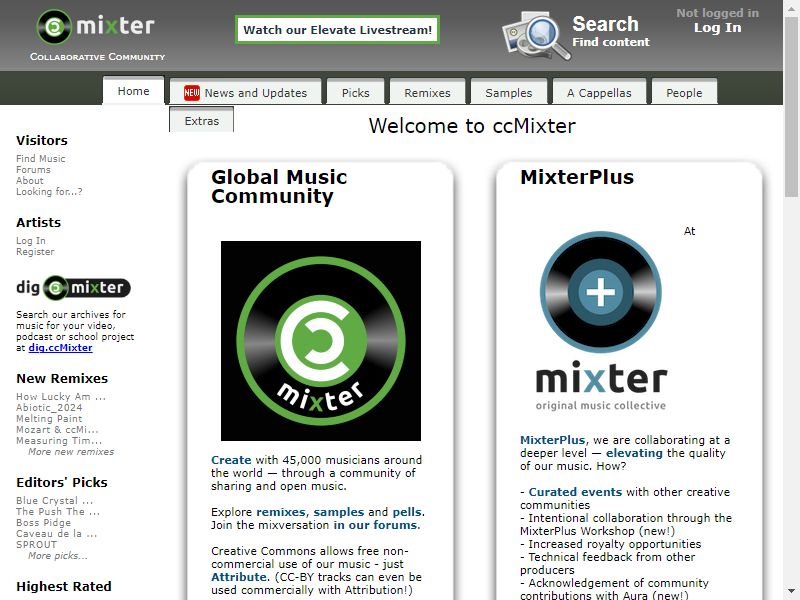Open the Mozart & ccMi... remix

pyautogui.click(x=57, y=430)
